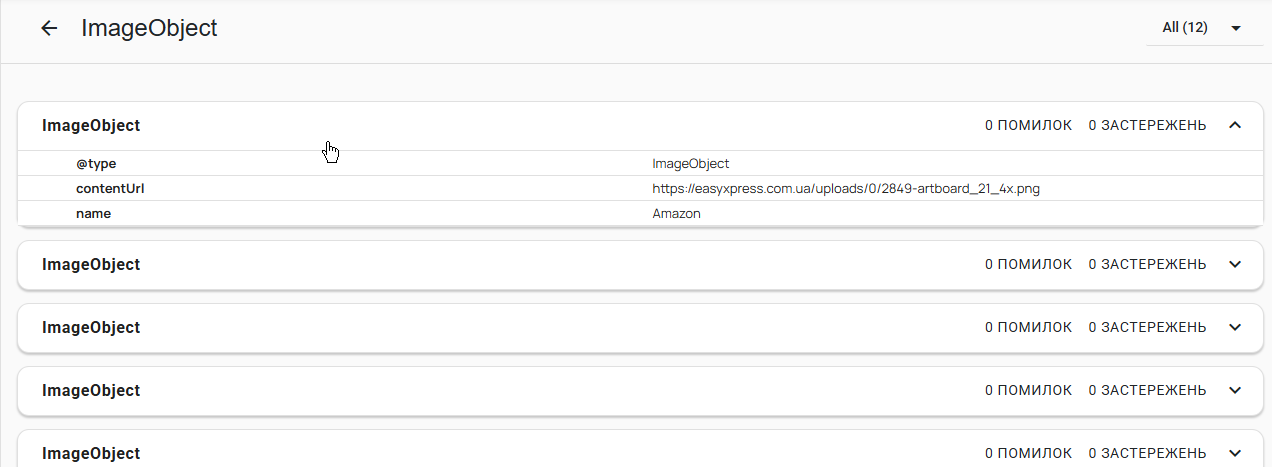Select the name property label
Image resolution: width=1272 pixels, height=467 pixels.
click(93, 214)
